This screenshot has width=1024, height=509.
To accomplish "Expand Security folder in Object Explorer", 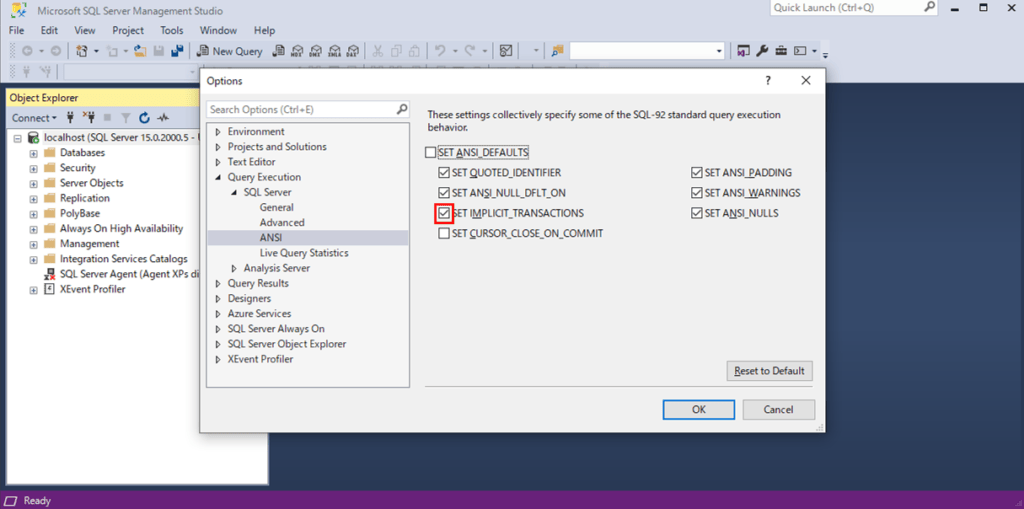I will pos(33,168).
